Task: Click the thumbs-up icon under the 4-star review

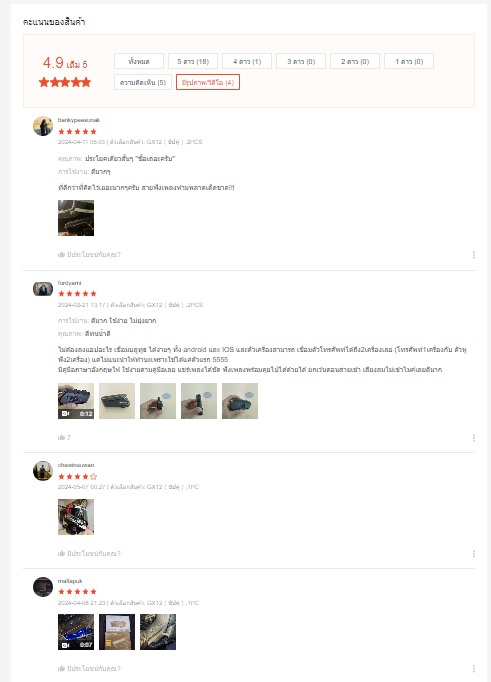Action: pyautogui.click(x=61, y=553)
